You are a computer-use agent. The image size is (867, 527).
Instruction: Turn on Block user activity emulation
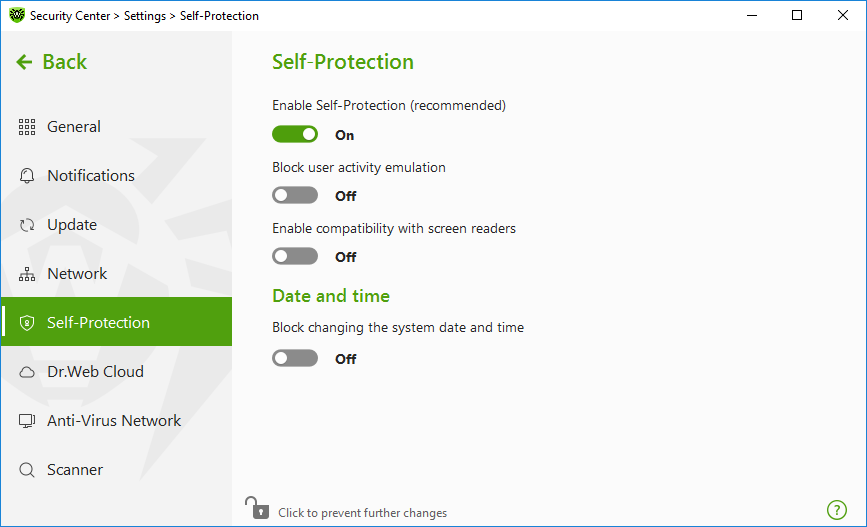tap(295, 195)
